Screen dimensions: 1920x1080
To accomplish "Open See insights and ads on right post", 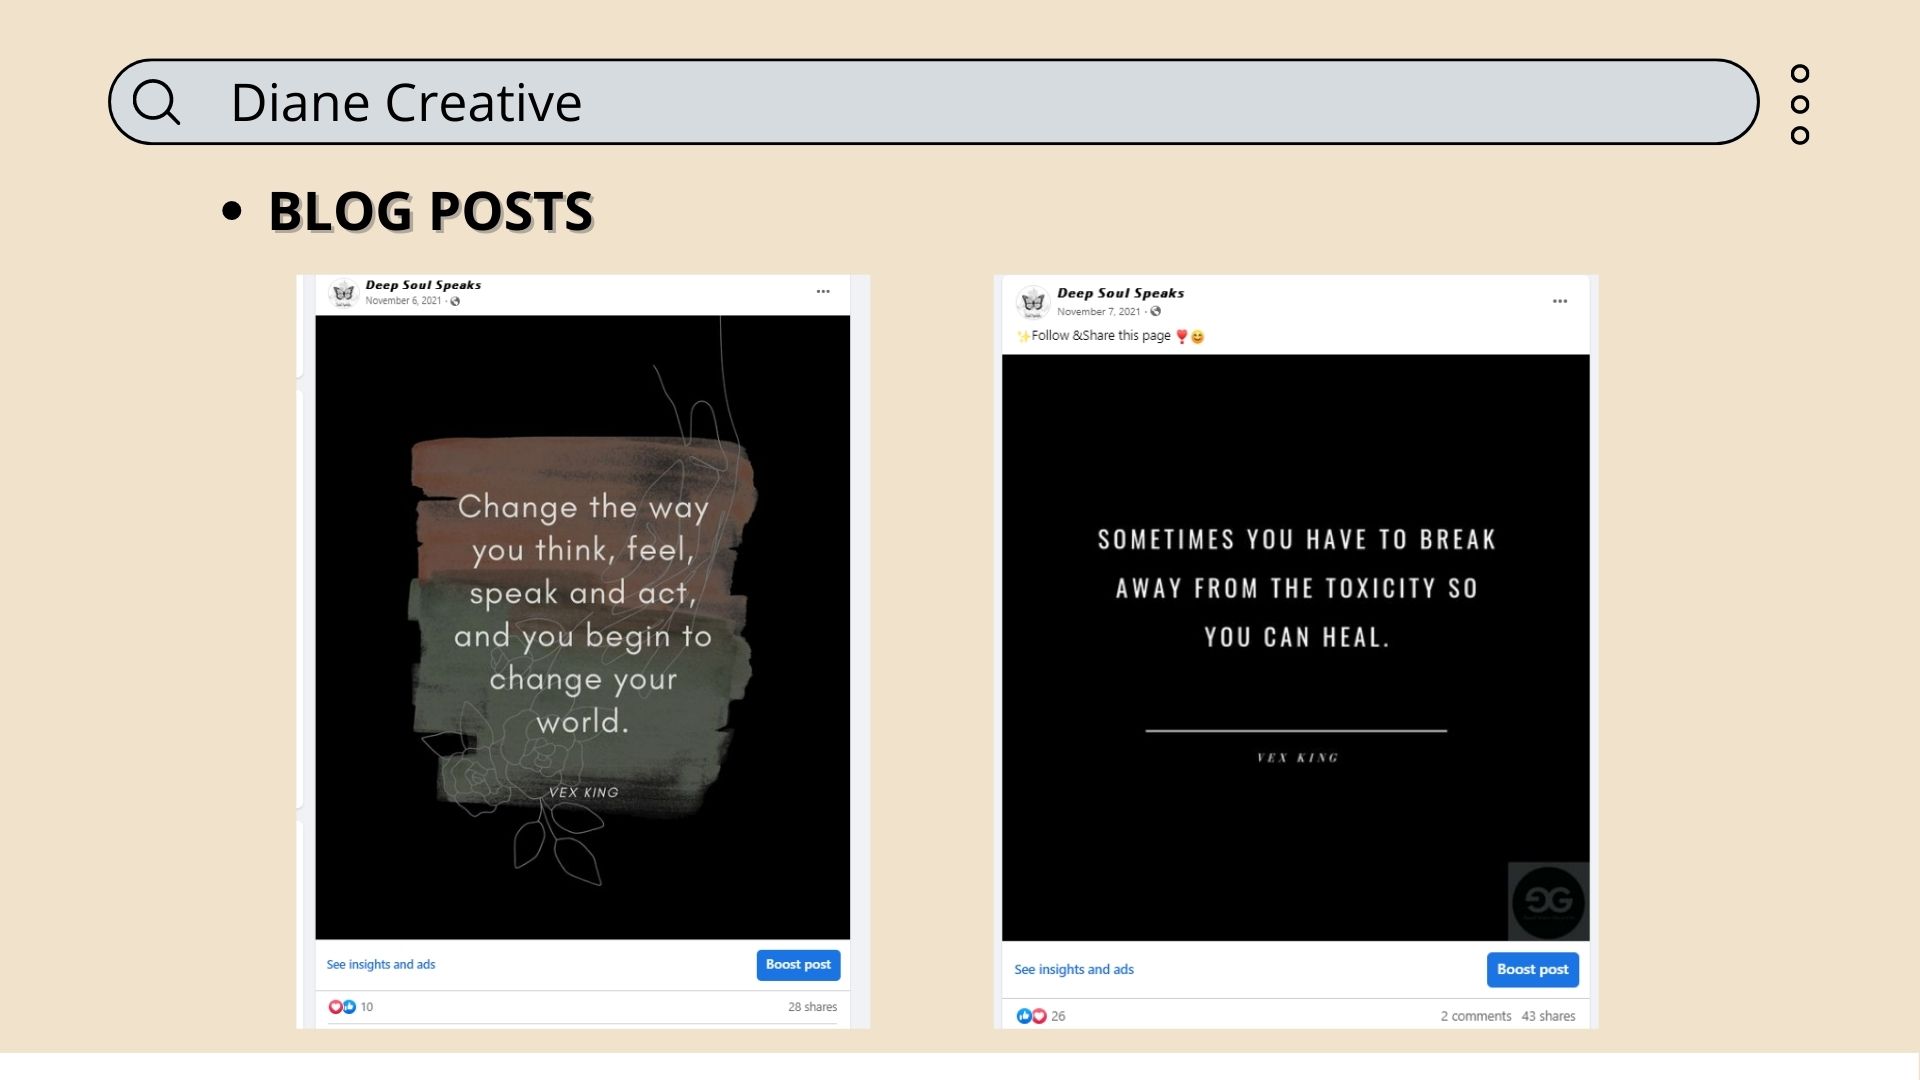I will [x=1074, y=969].
